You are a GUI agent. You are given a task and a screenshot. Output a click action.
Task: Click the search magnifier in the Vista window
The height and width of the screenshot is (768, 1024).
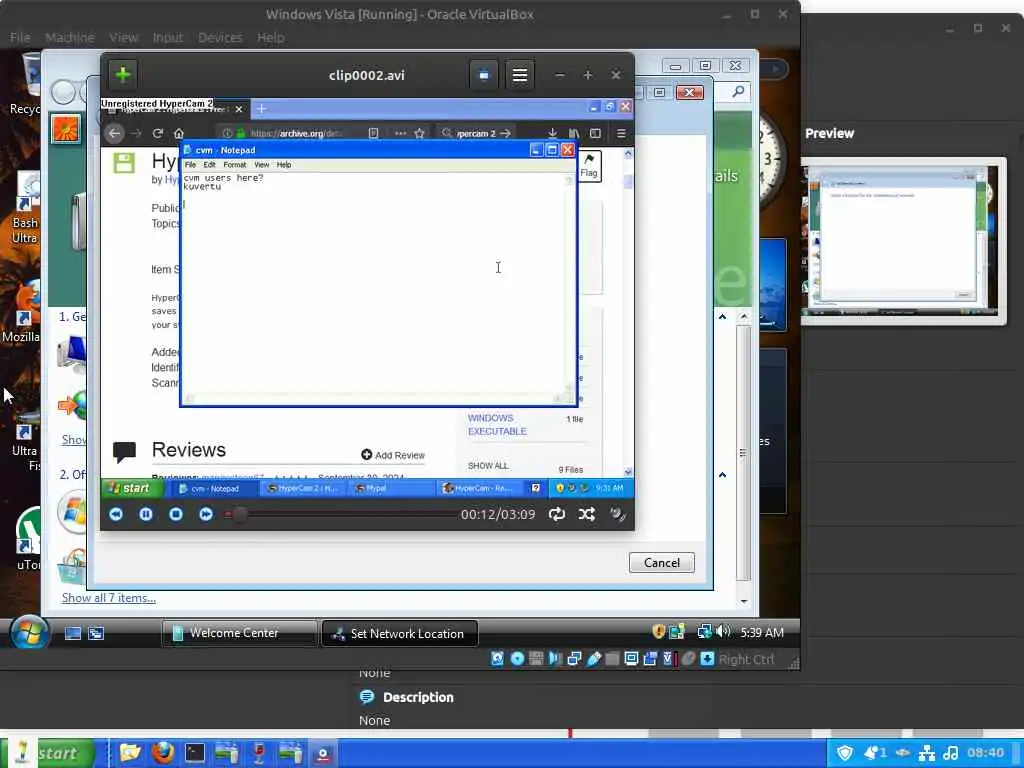pyautogui.click(x=738, y=92)
